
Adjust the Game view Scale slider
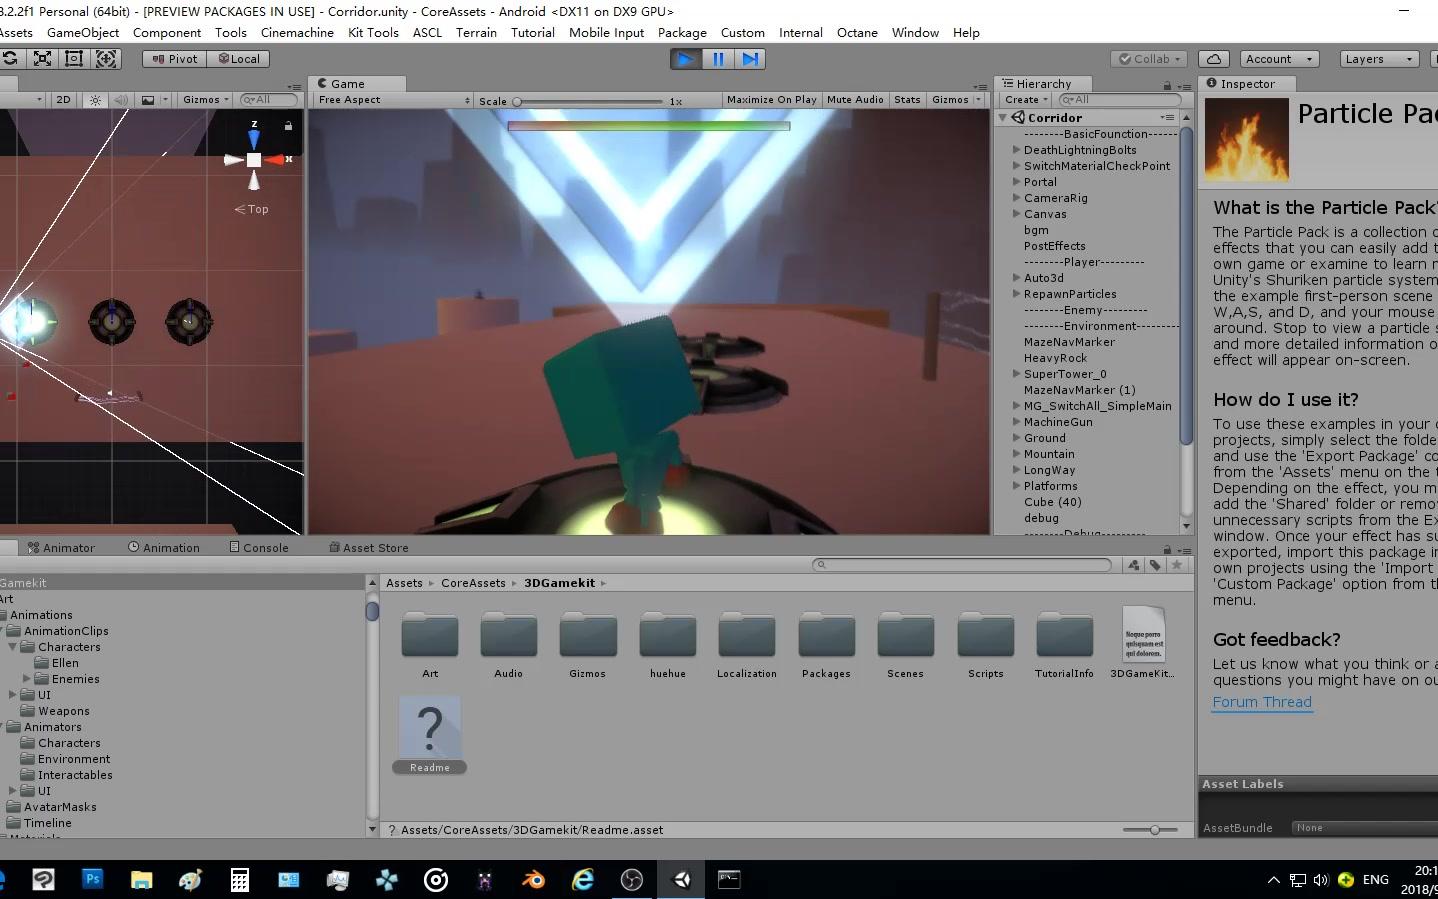coord(588,101)
